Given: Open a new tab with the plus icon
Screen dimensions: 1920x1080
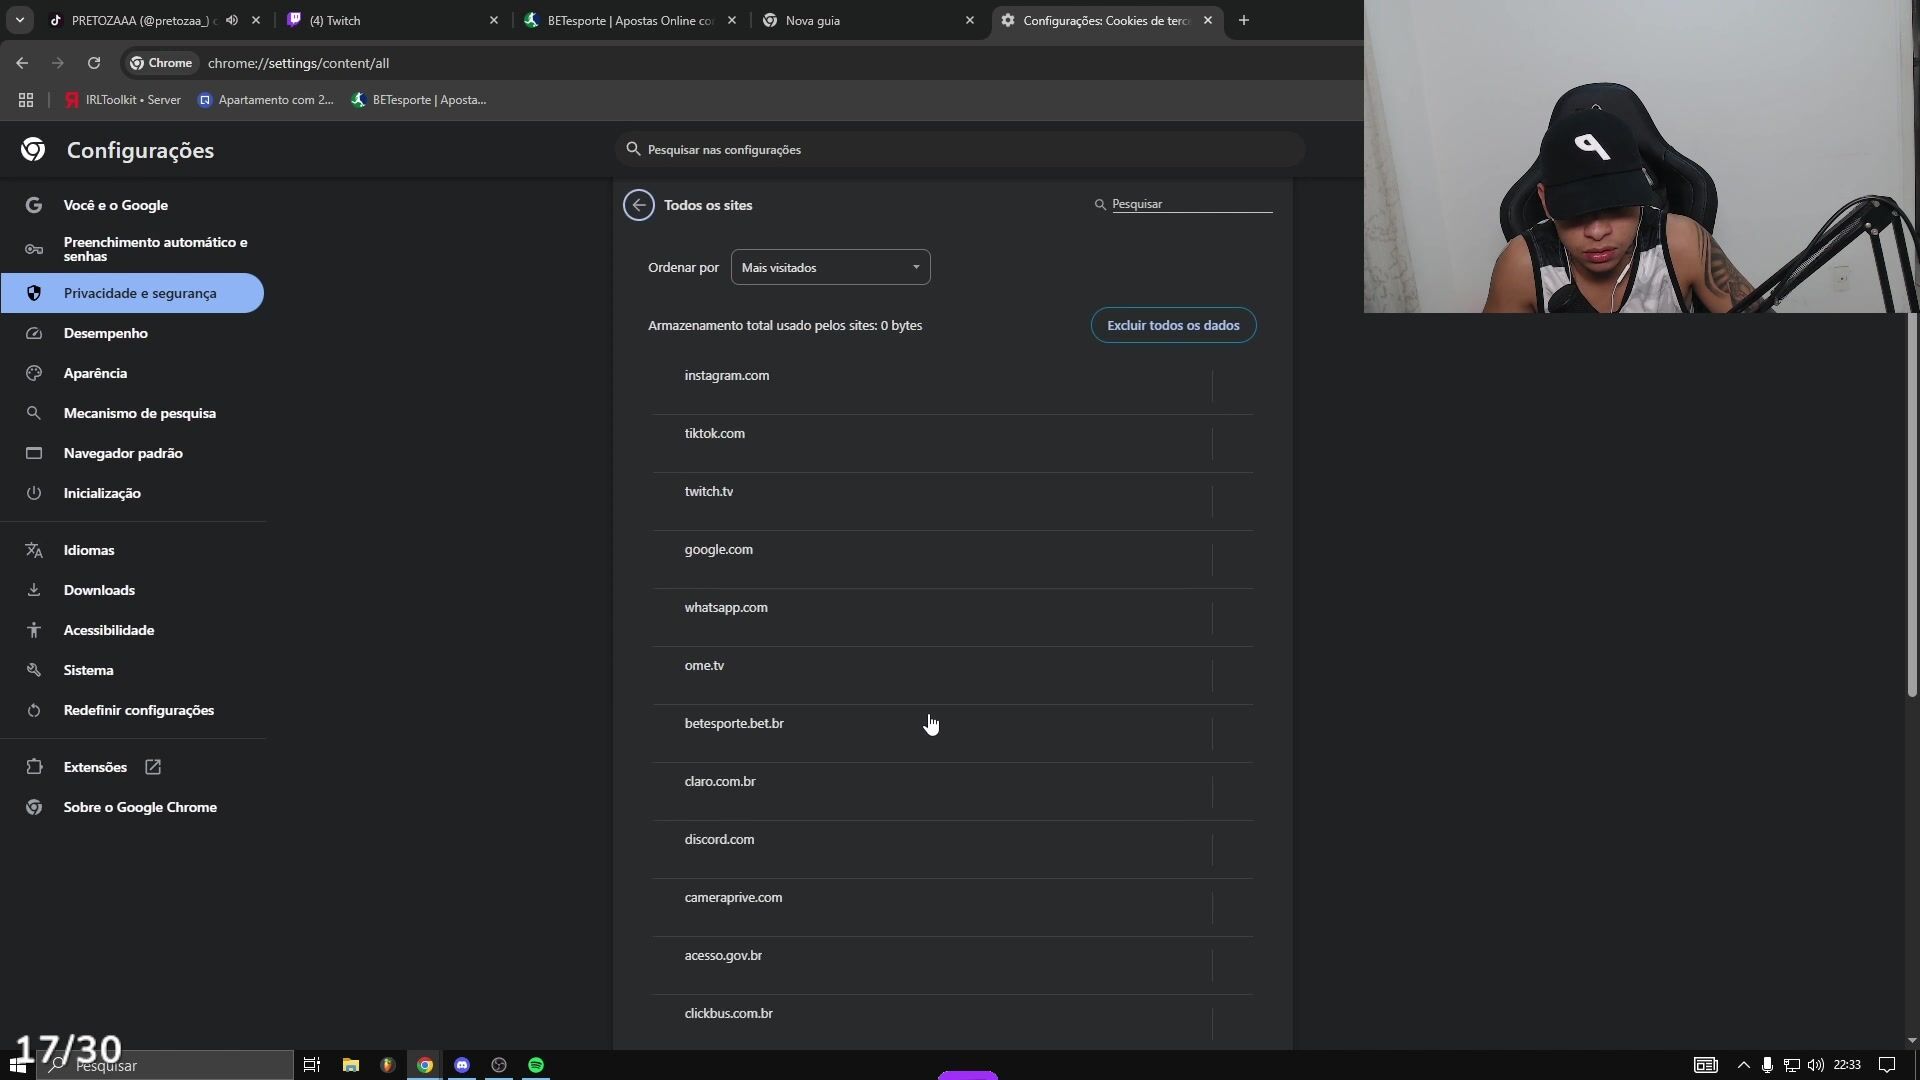Looking at the screenshot, I should coord(1244,20).
